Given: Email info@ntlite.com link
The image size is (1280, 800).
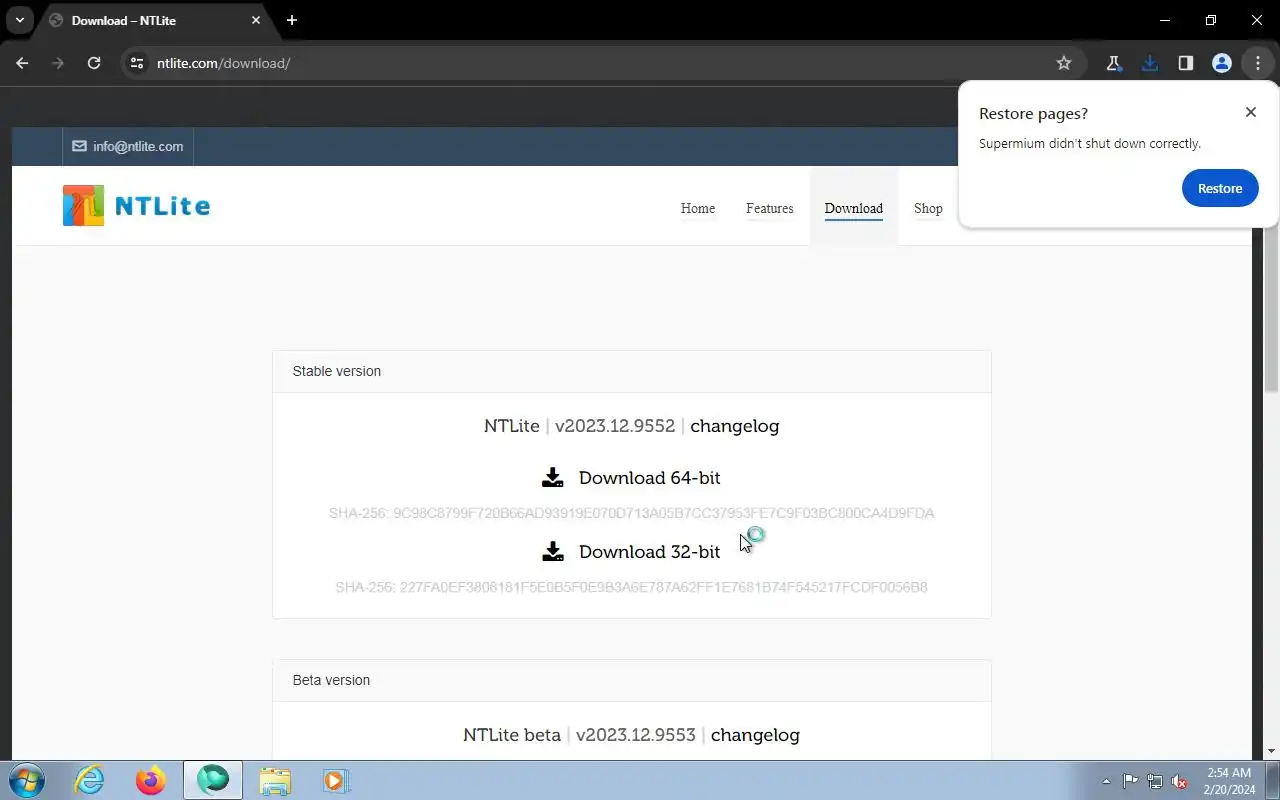Looking at the screenshot, I should (x=128, y=146).
